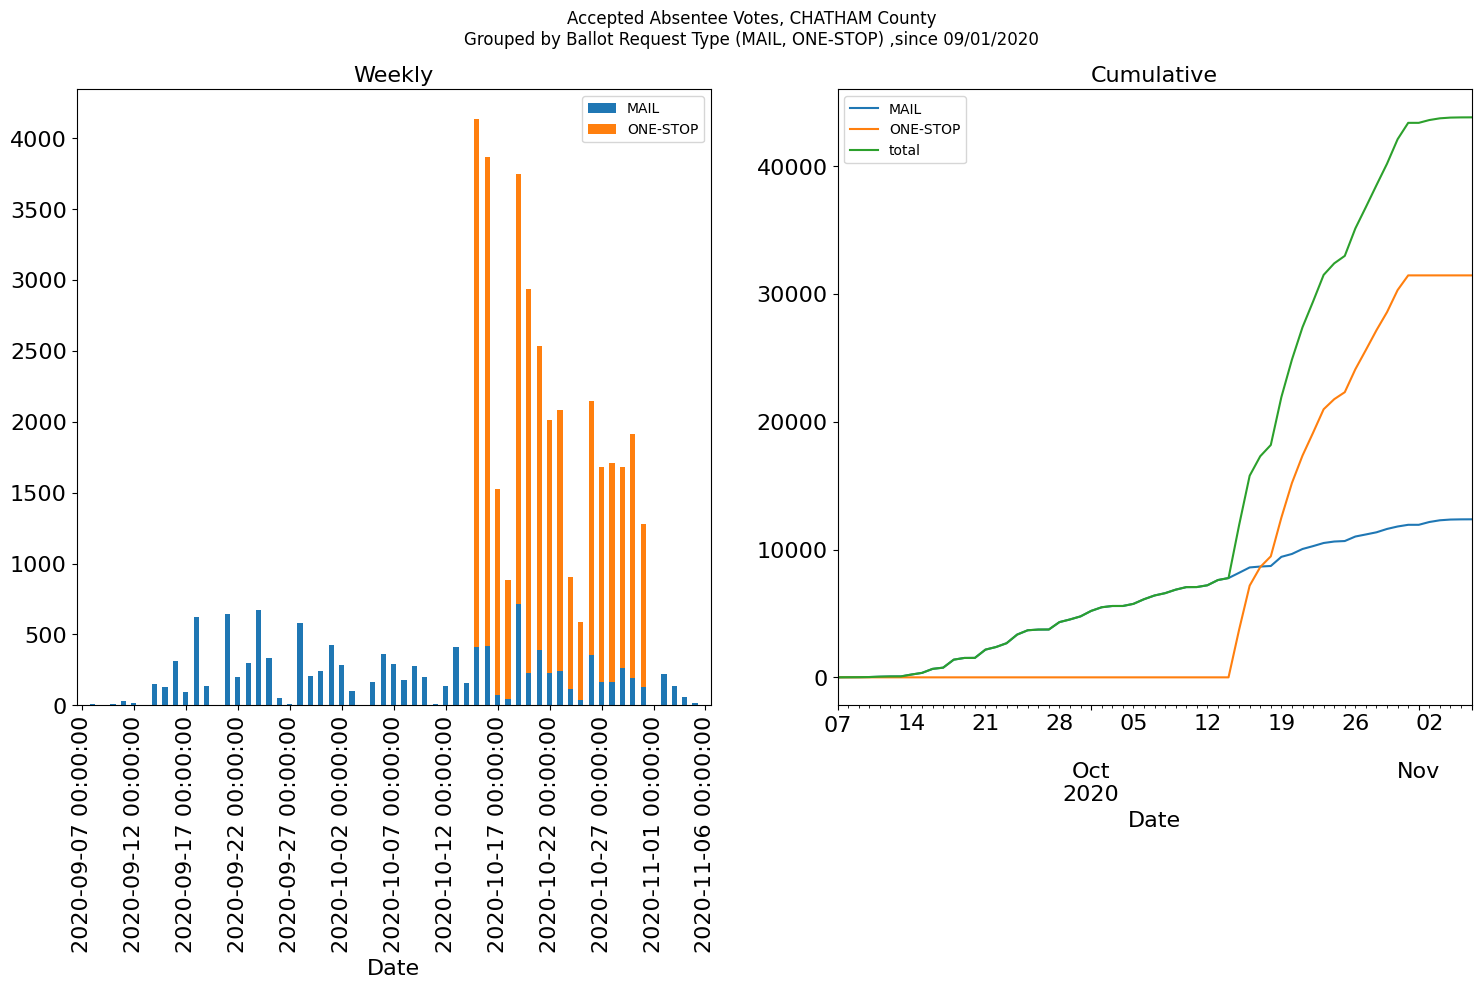Screen dimensions: 1481x988
Task: Click the 'Date' label under the Cumulative chart
Action: pos(1154,820)
